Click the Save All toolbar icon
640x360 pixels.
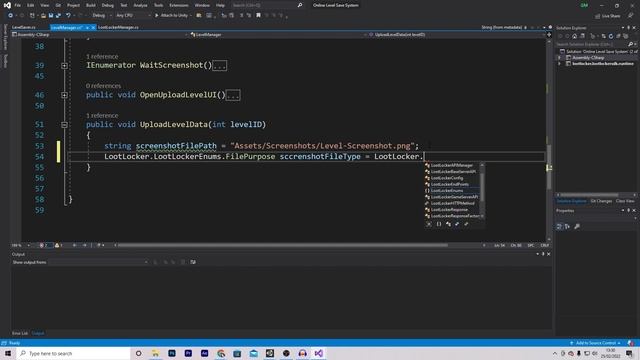tap(58, 16)
